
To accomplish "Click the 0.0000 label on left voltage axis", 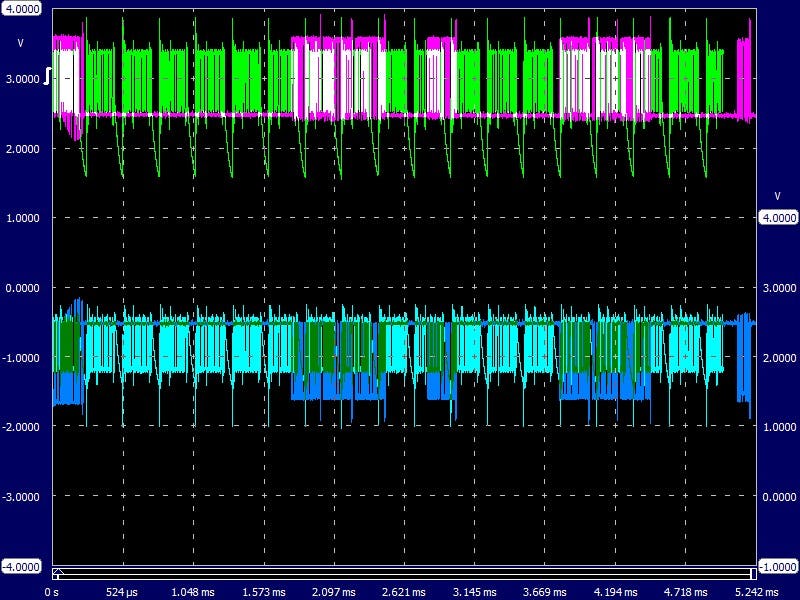I will 22,288.
